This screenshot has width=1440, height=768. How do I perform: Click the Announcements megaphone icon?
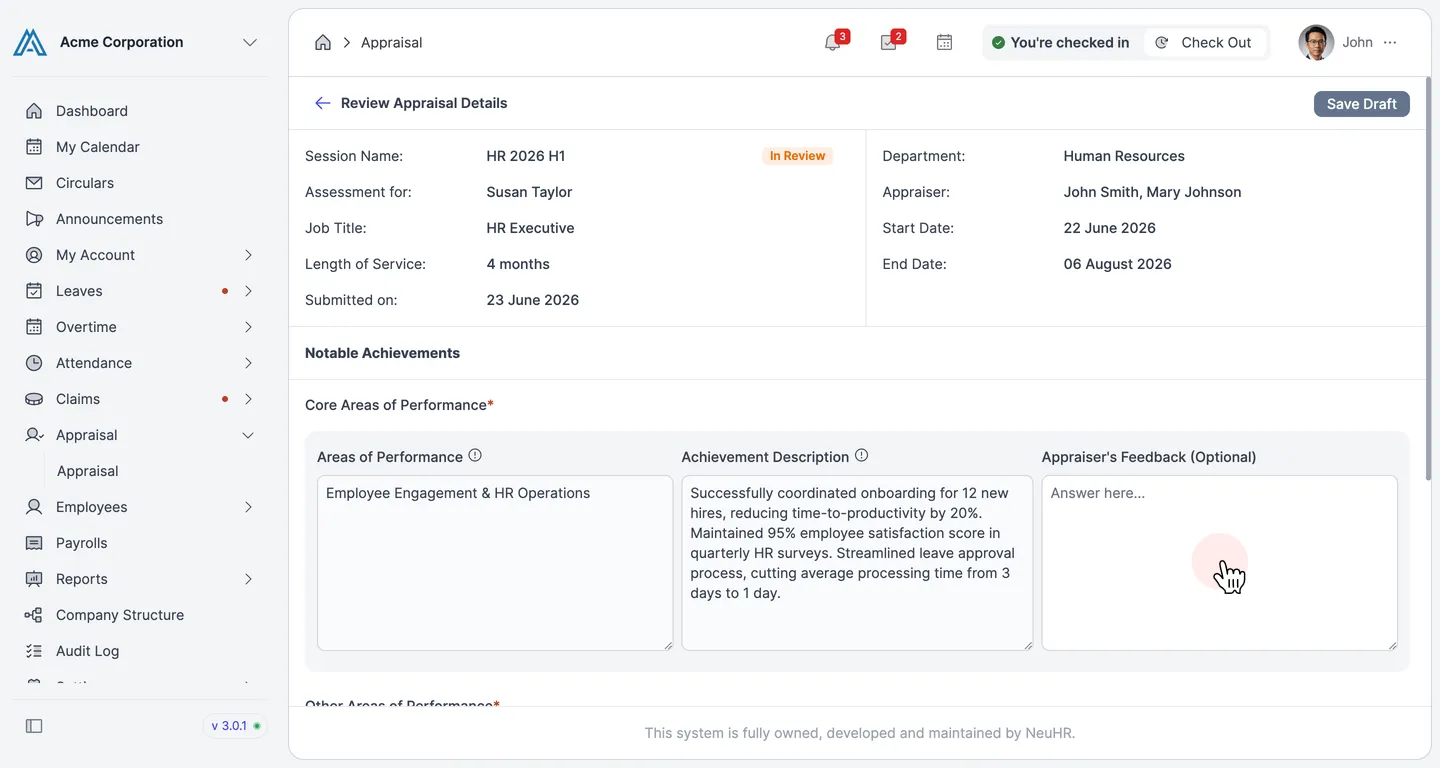click(34, 219)
